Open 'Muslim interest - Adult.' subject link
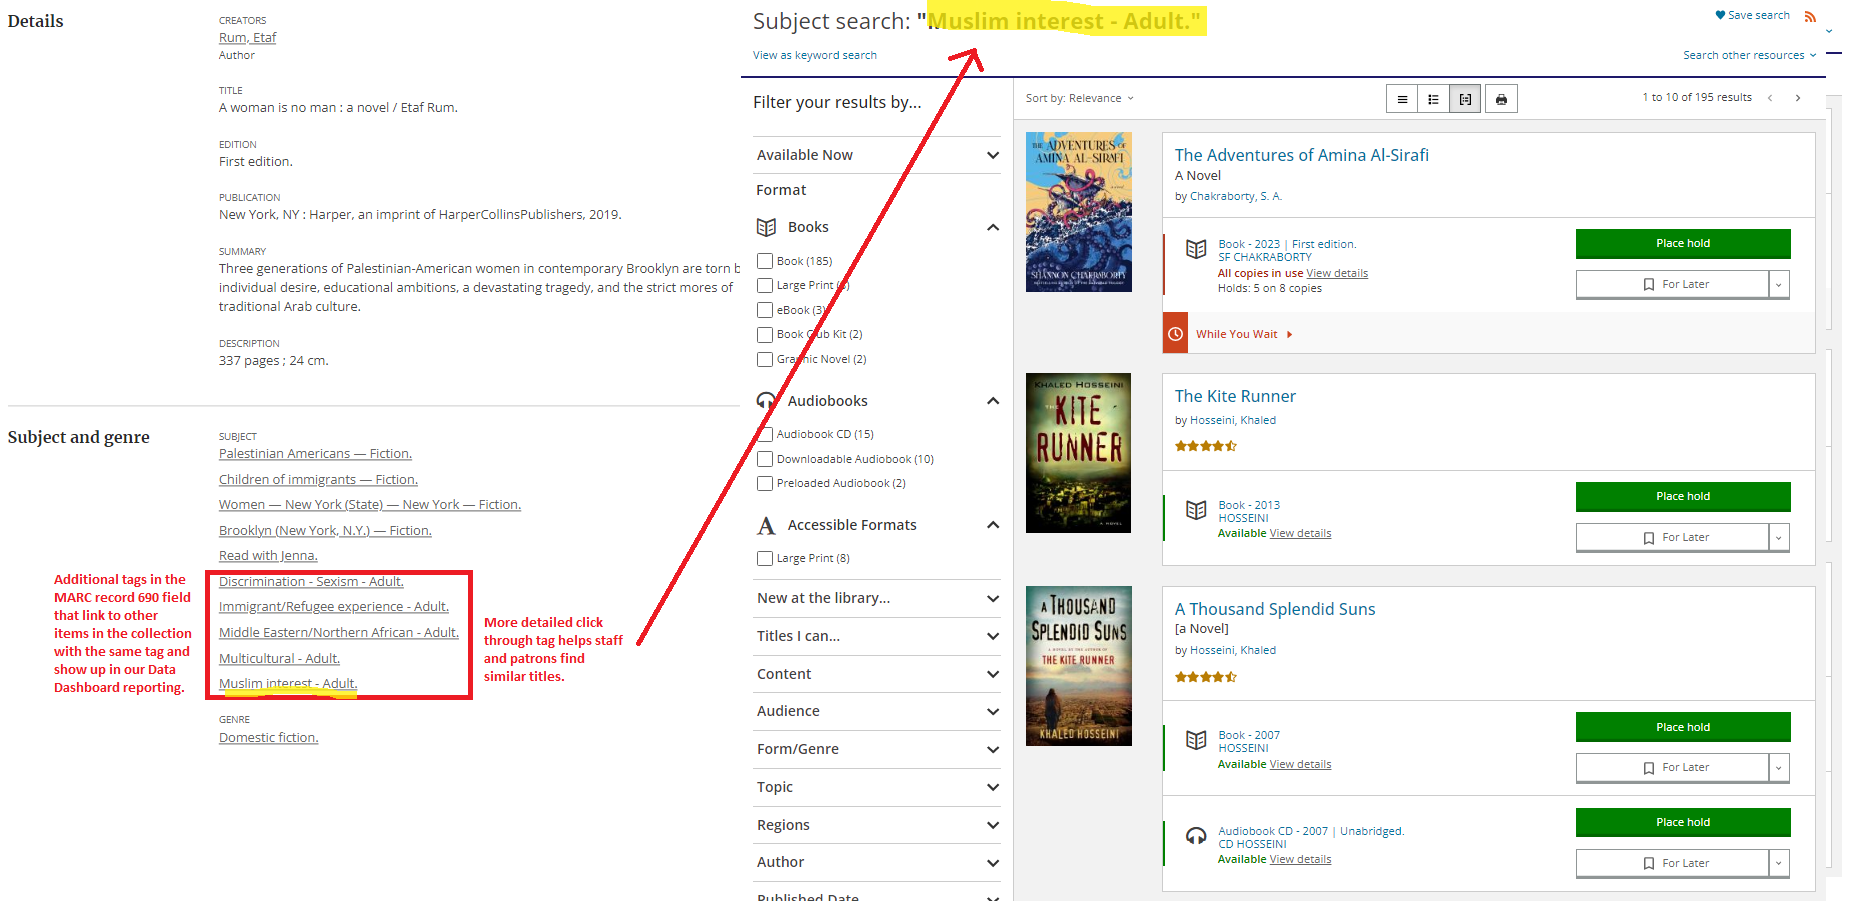The image size is (1868, 901). pyautogui.click(x=287, y=684)
